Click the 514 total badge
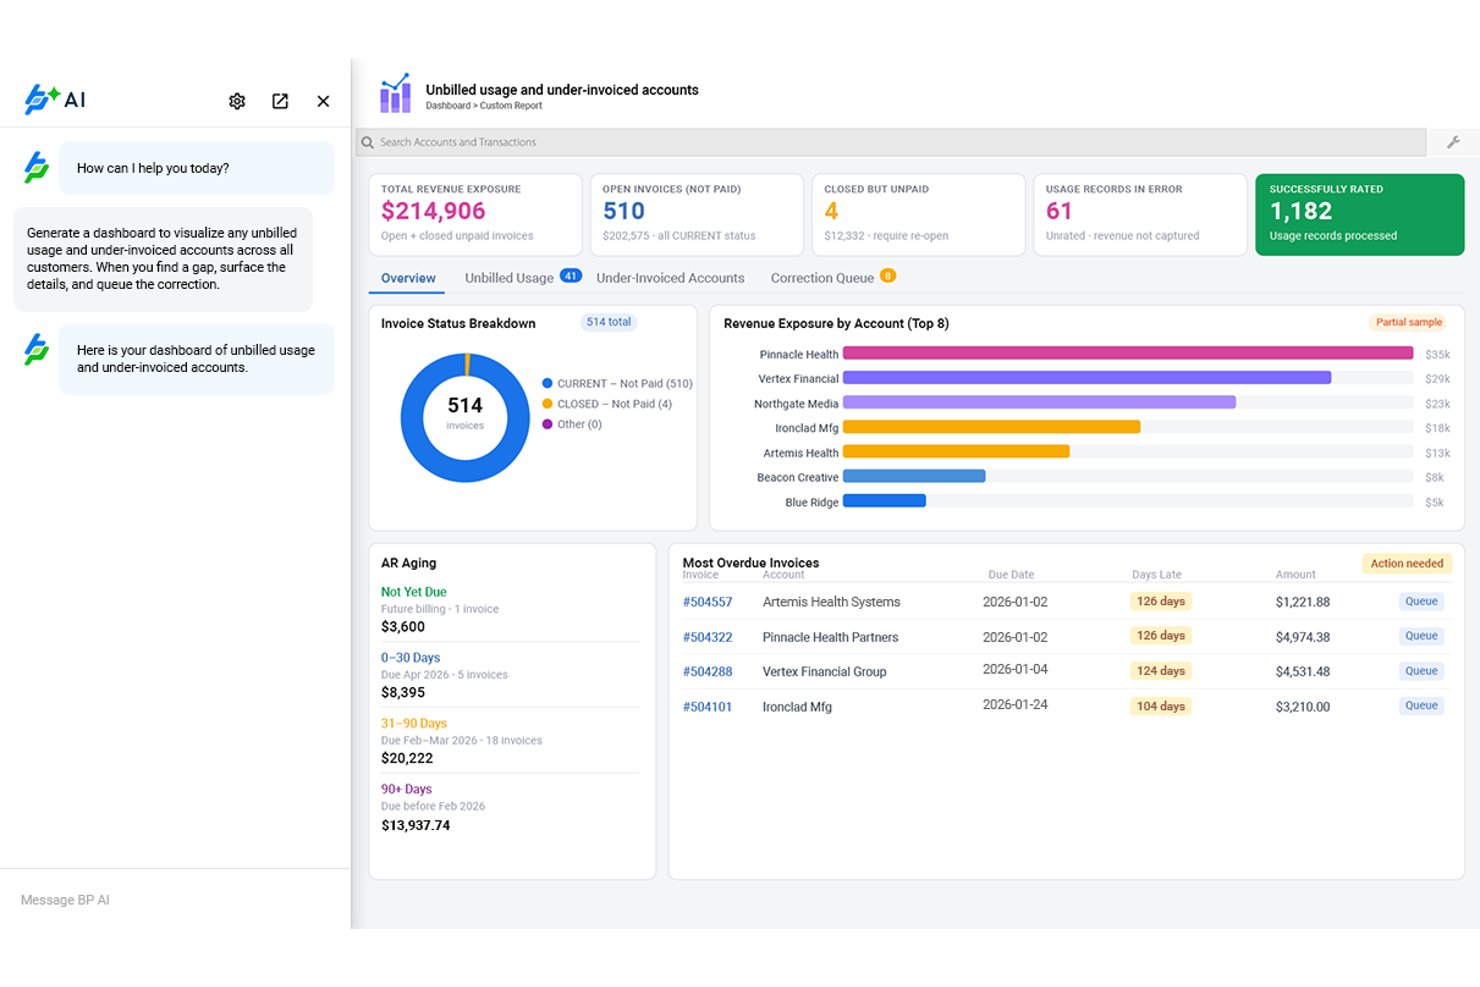The width and height of the screenshot is (1480, 987). pos(609,322)
